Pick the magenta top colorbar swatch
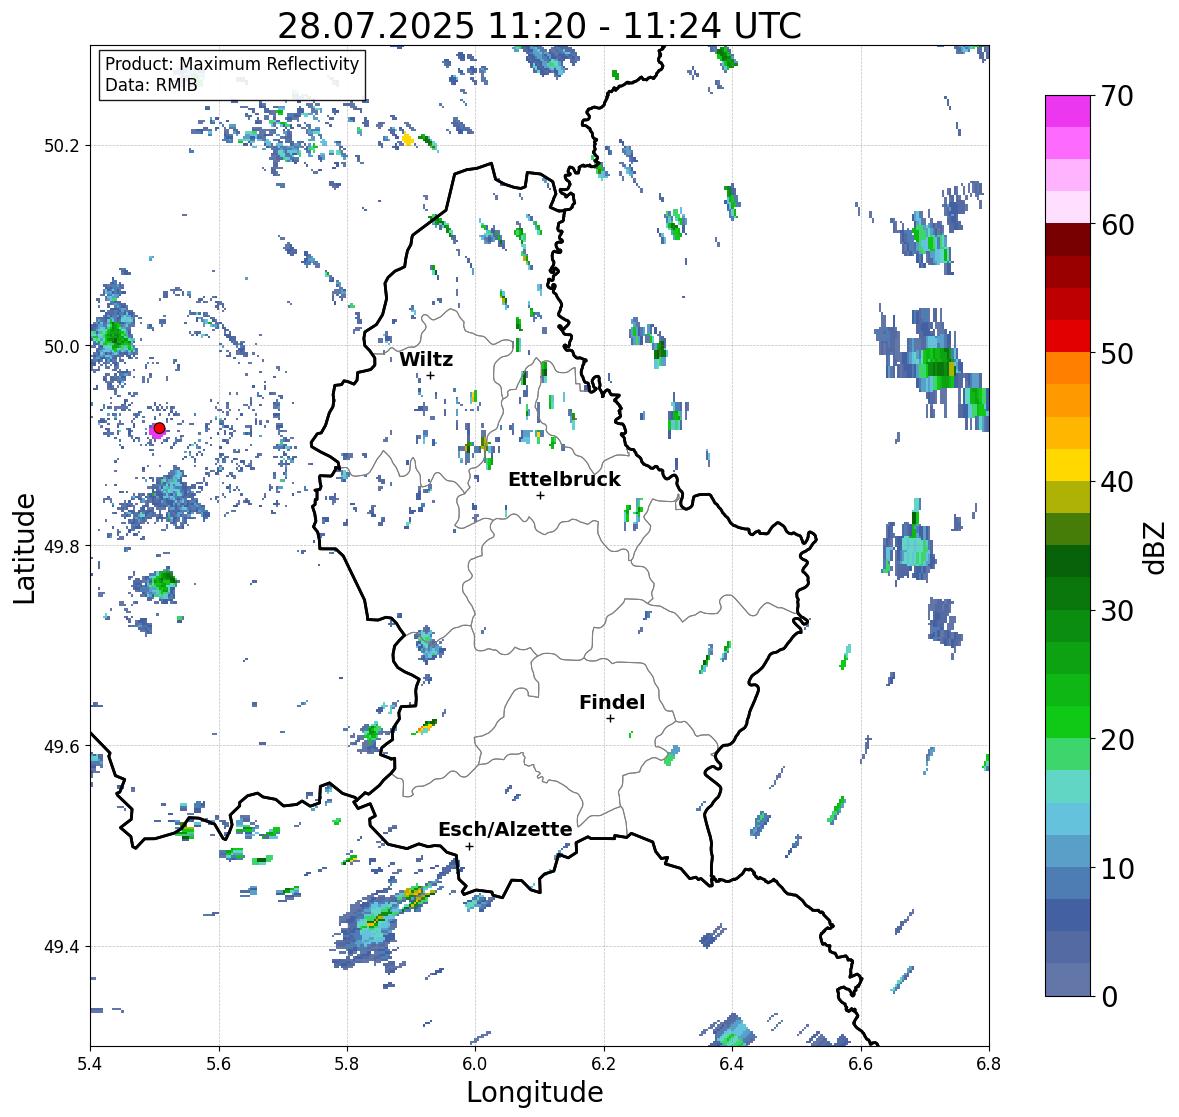This screenshot has width=1179, height=1117. coord(1068,111)
